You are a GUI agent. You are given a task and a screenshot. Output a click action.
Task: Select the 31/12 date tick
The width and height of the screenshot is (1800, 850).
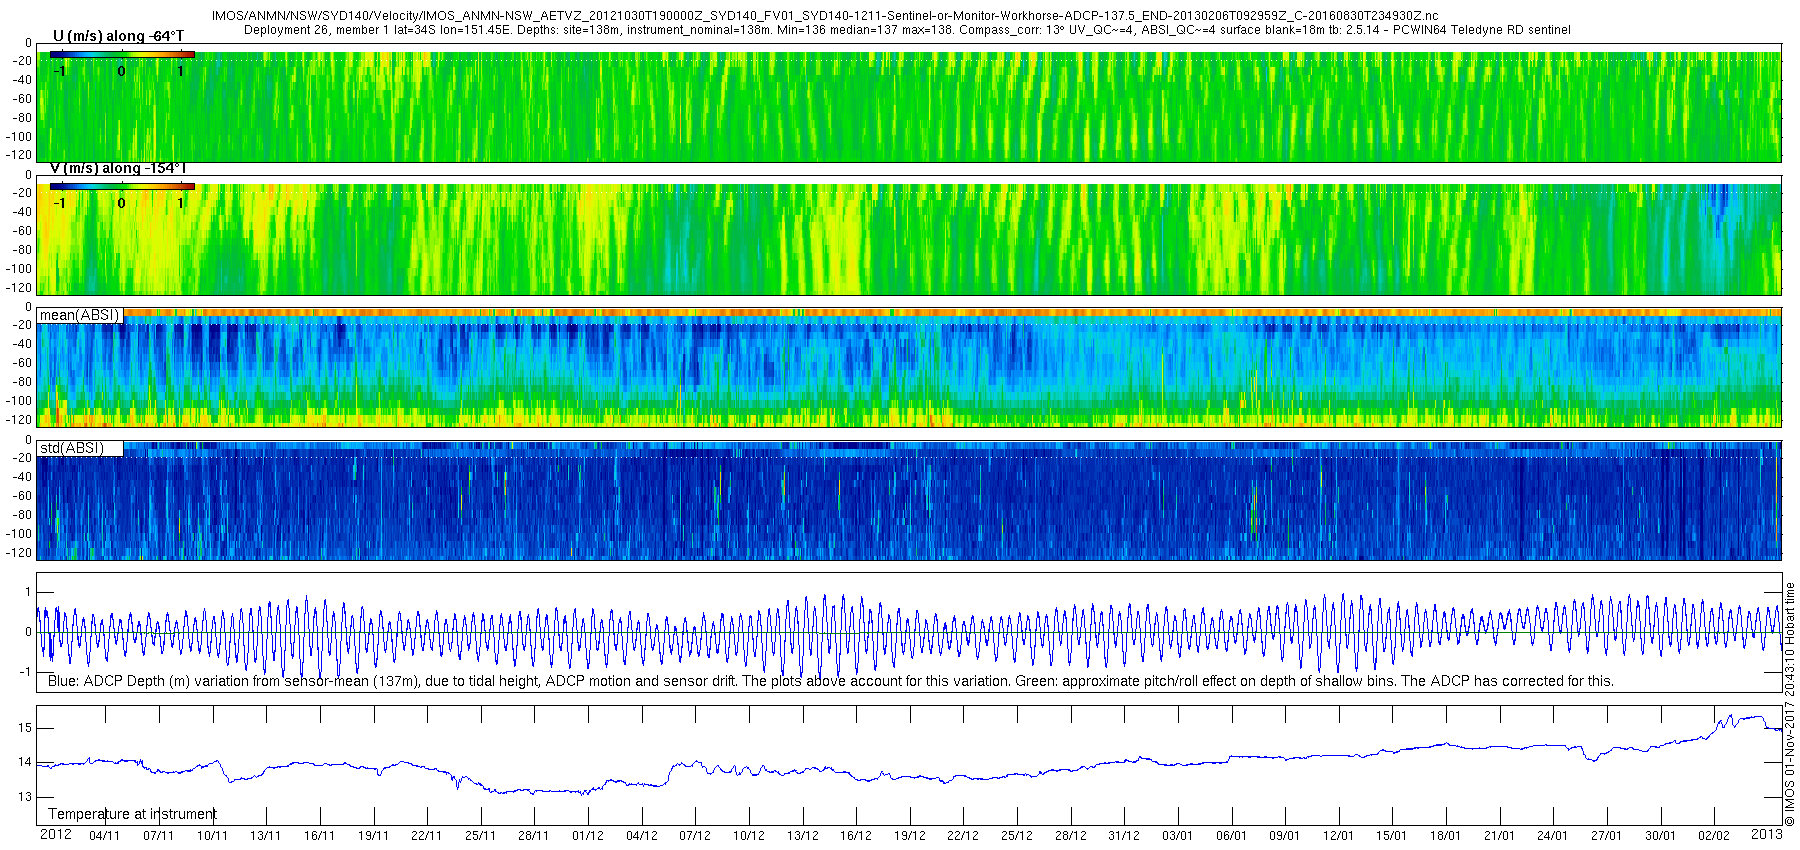(1124, 836)
